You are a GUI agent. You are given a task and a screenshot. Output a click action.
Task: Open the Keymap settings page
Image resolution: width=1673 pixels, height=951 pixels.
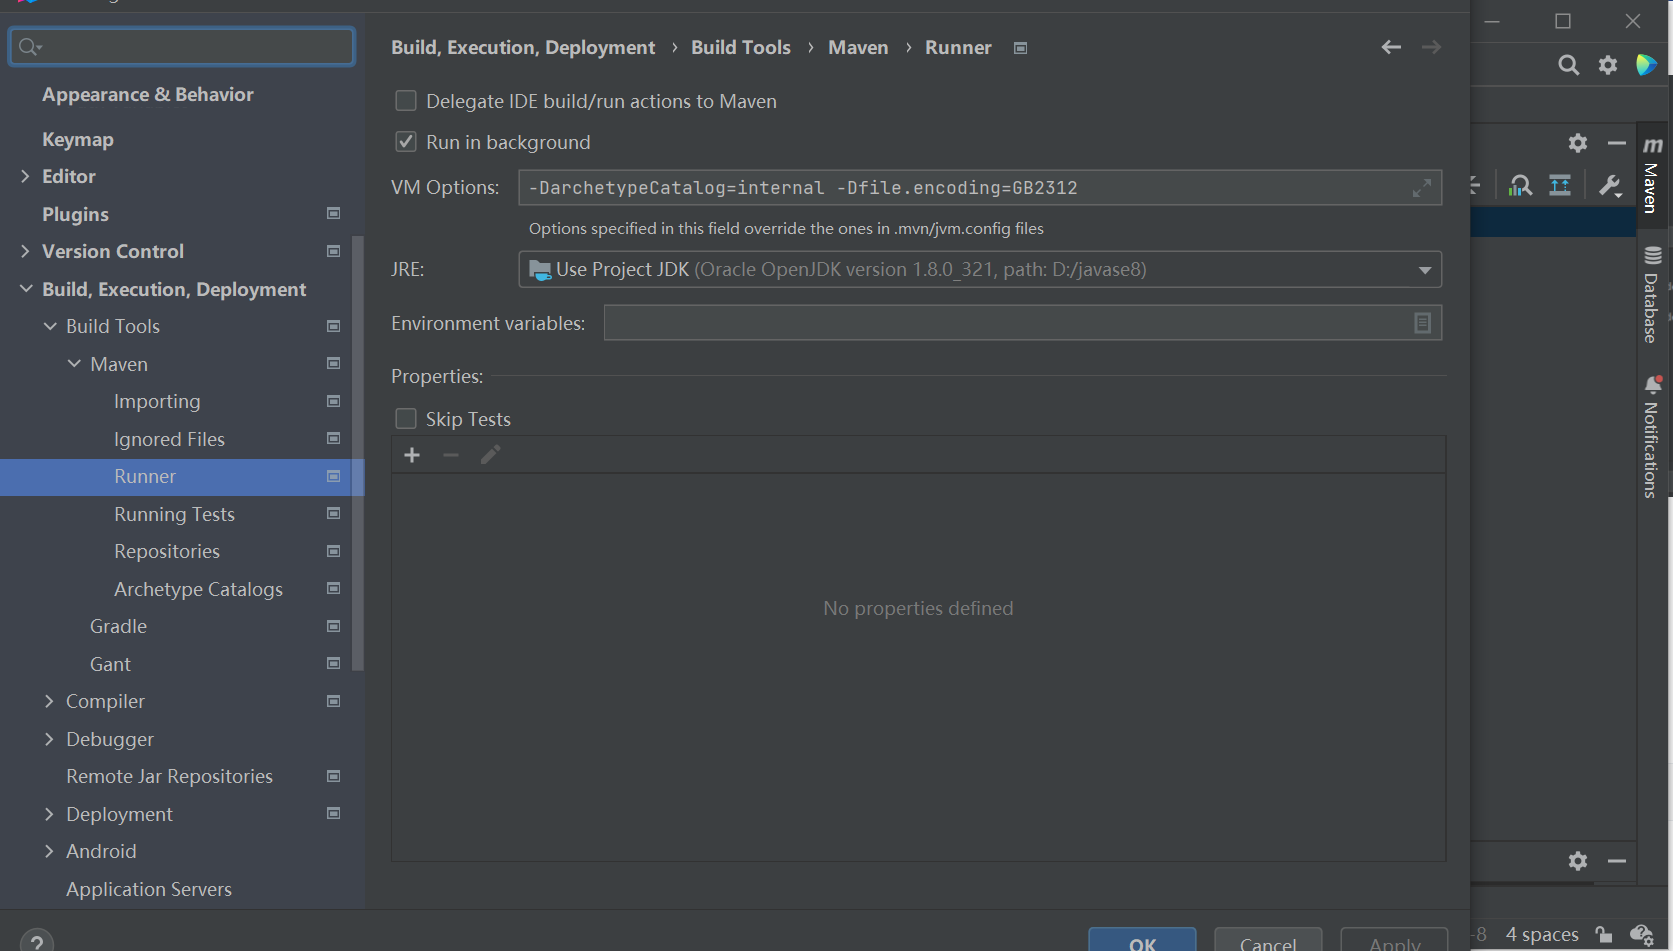(x=78, y=139)
